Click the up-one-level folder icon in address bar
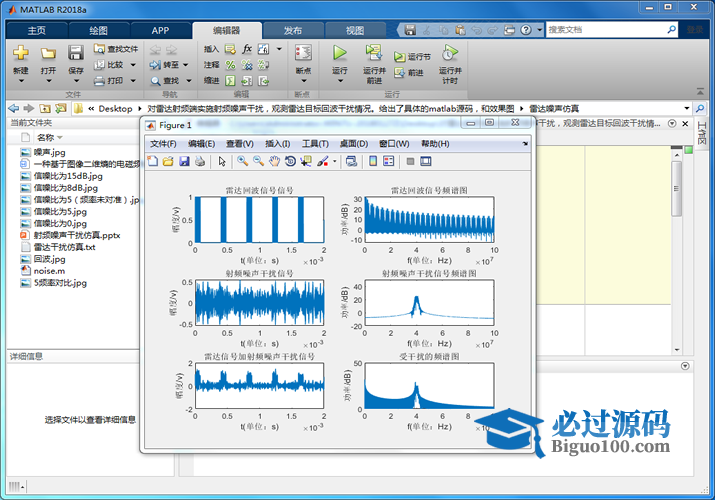The image size is (715, 500). click(x=45, y=108)
